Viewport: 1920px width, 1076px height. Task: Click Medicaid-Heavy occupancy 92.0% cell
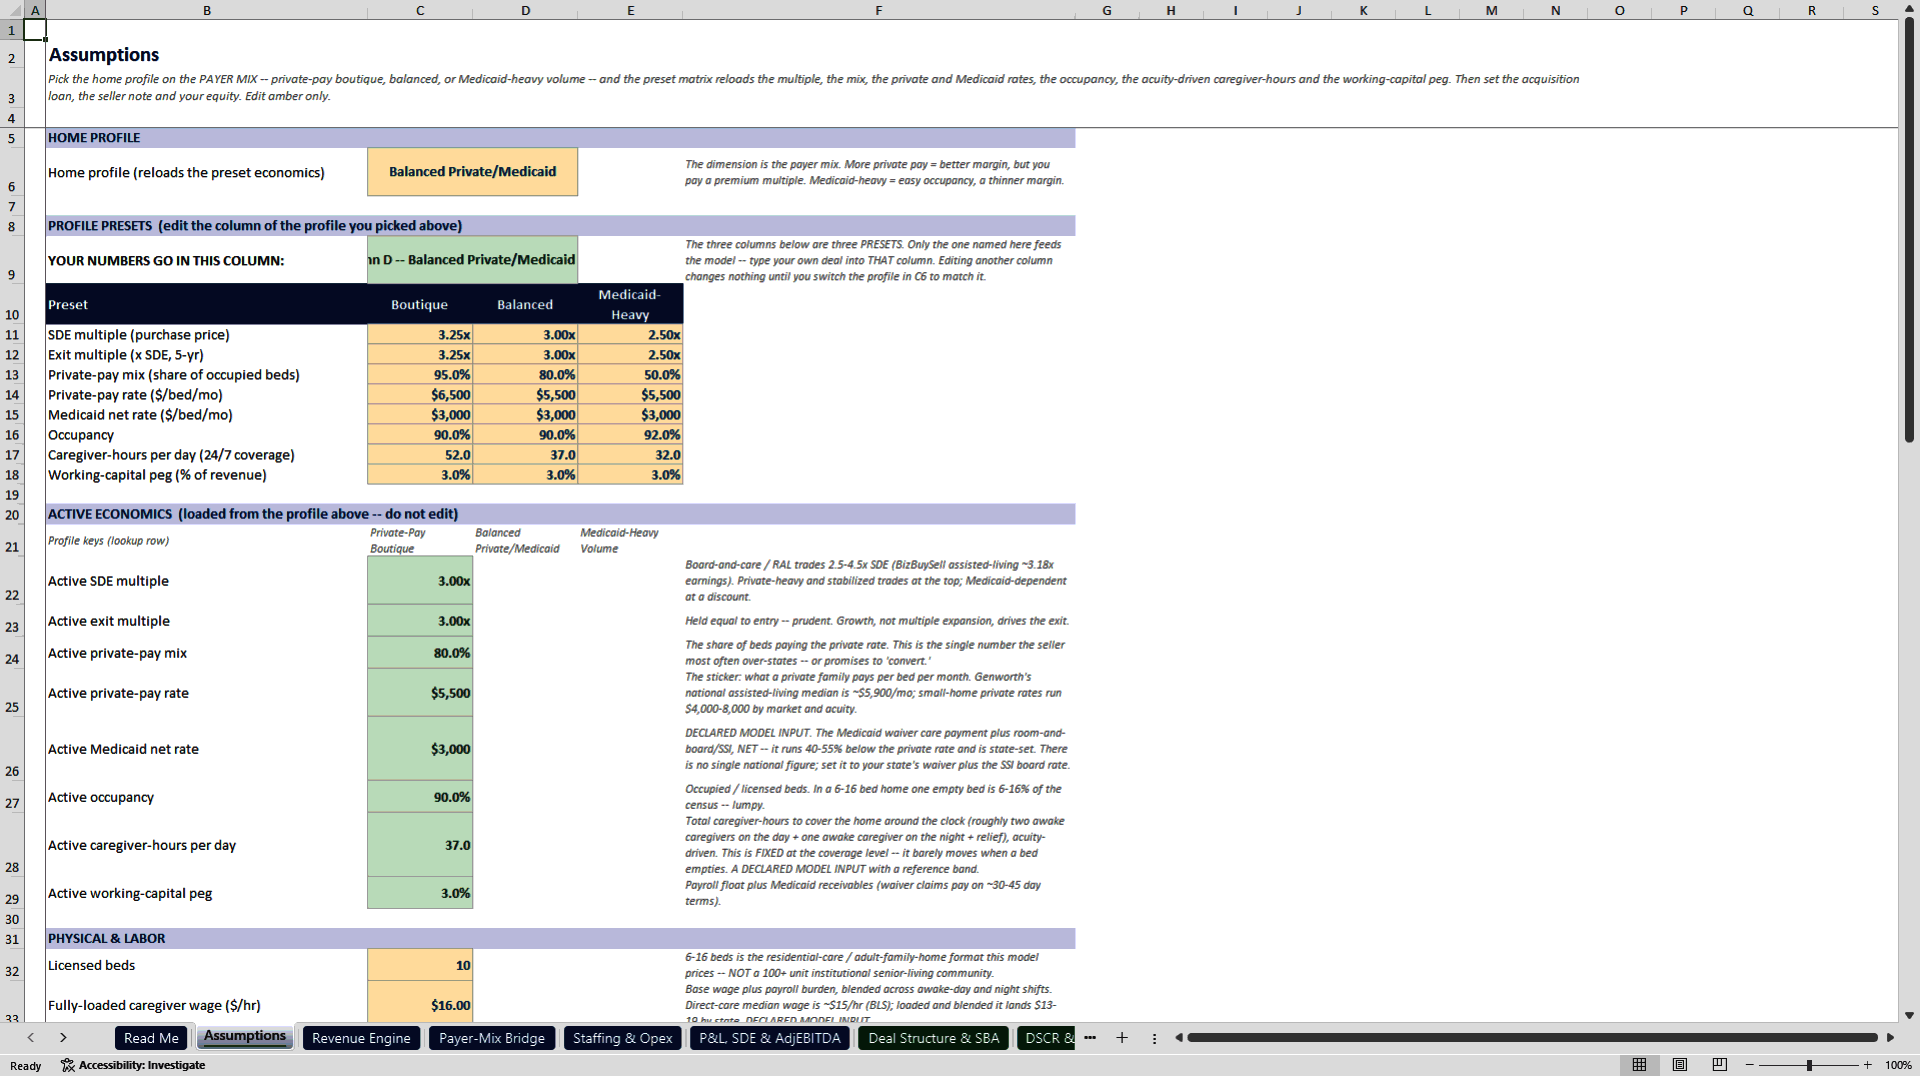[x=630, y=435]
